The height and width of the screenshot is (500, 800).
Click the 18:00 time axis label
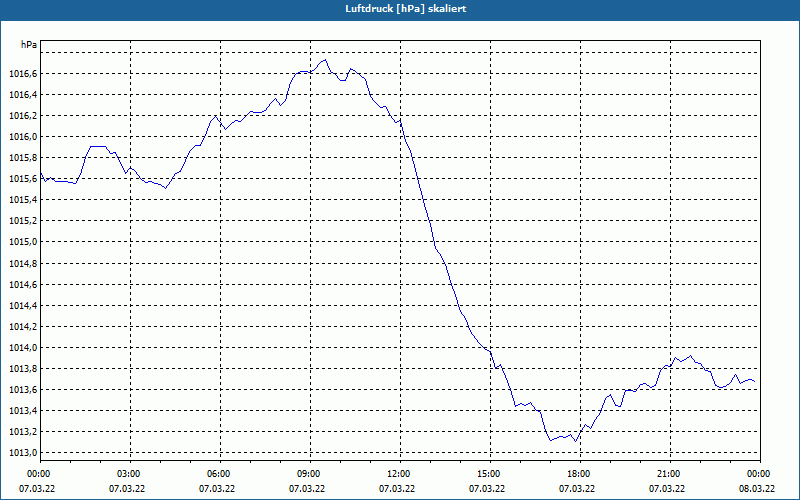click(580, 474)
